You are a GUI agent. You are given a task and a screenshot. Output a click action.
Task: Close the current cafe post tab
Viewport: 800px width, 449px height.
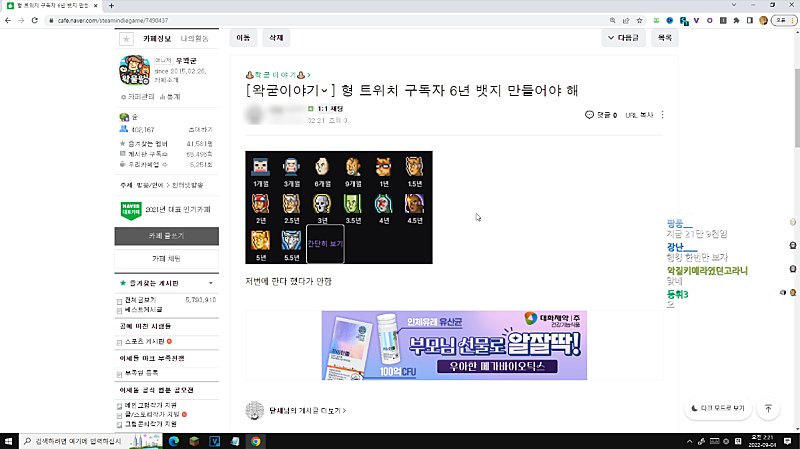click(x=95, y=6)
